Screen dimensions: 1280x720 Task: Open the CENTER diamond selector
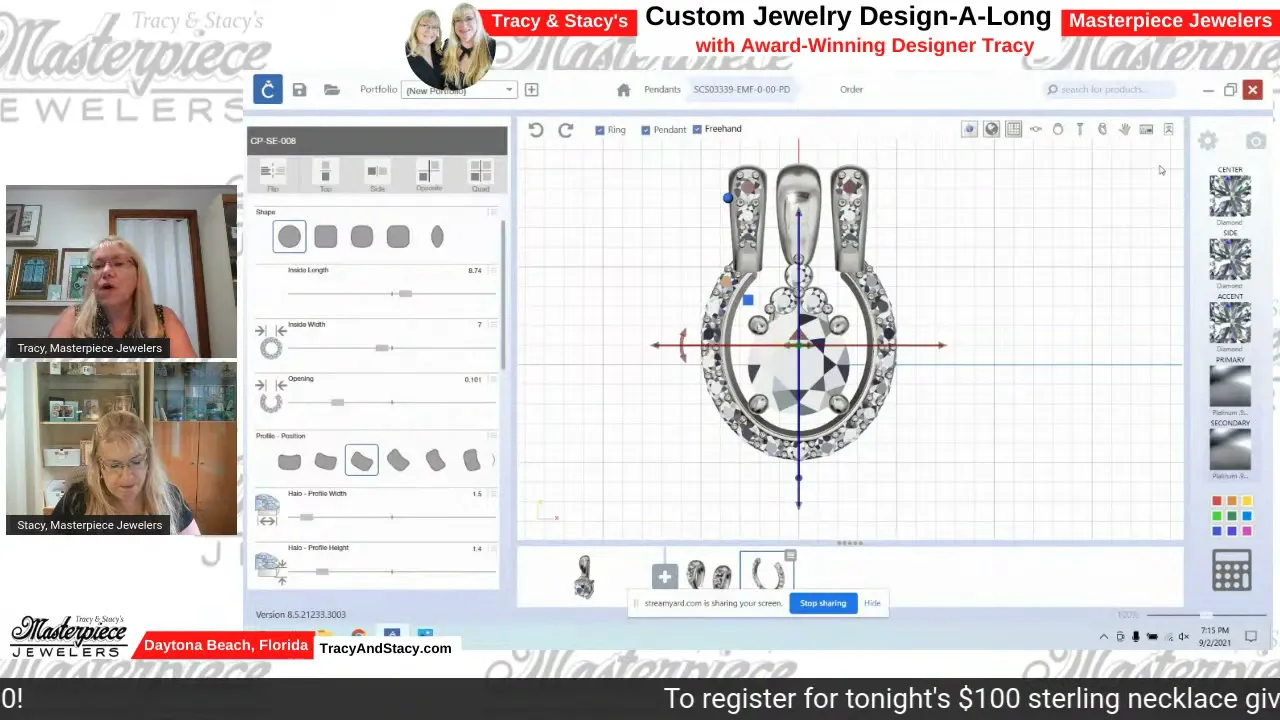pos(1230,196)
